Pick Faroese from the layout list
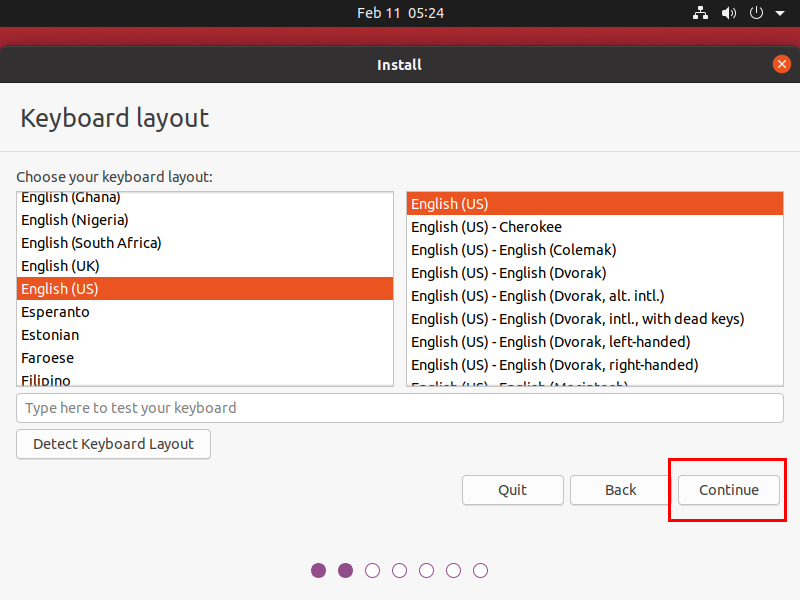Screen dimensions: 800x600 tap(205, 358)
